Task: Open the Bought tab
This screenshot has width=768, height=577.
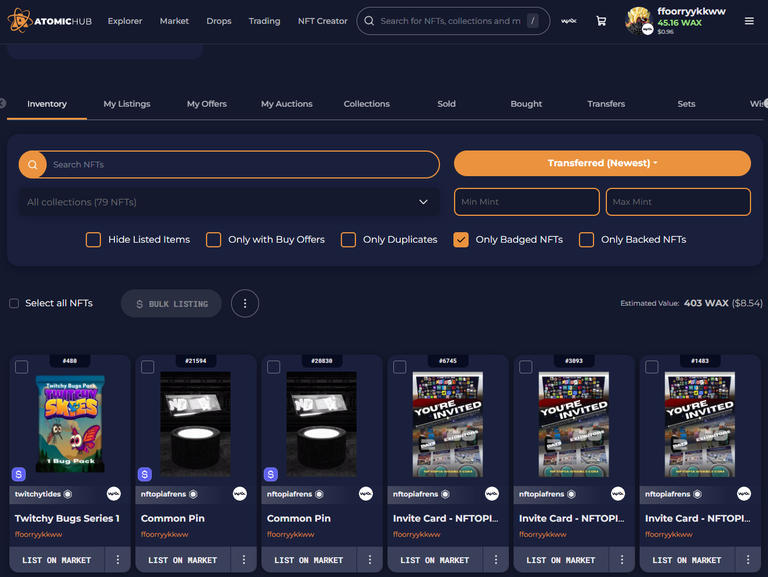Action: tap(526, 104)
